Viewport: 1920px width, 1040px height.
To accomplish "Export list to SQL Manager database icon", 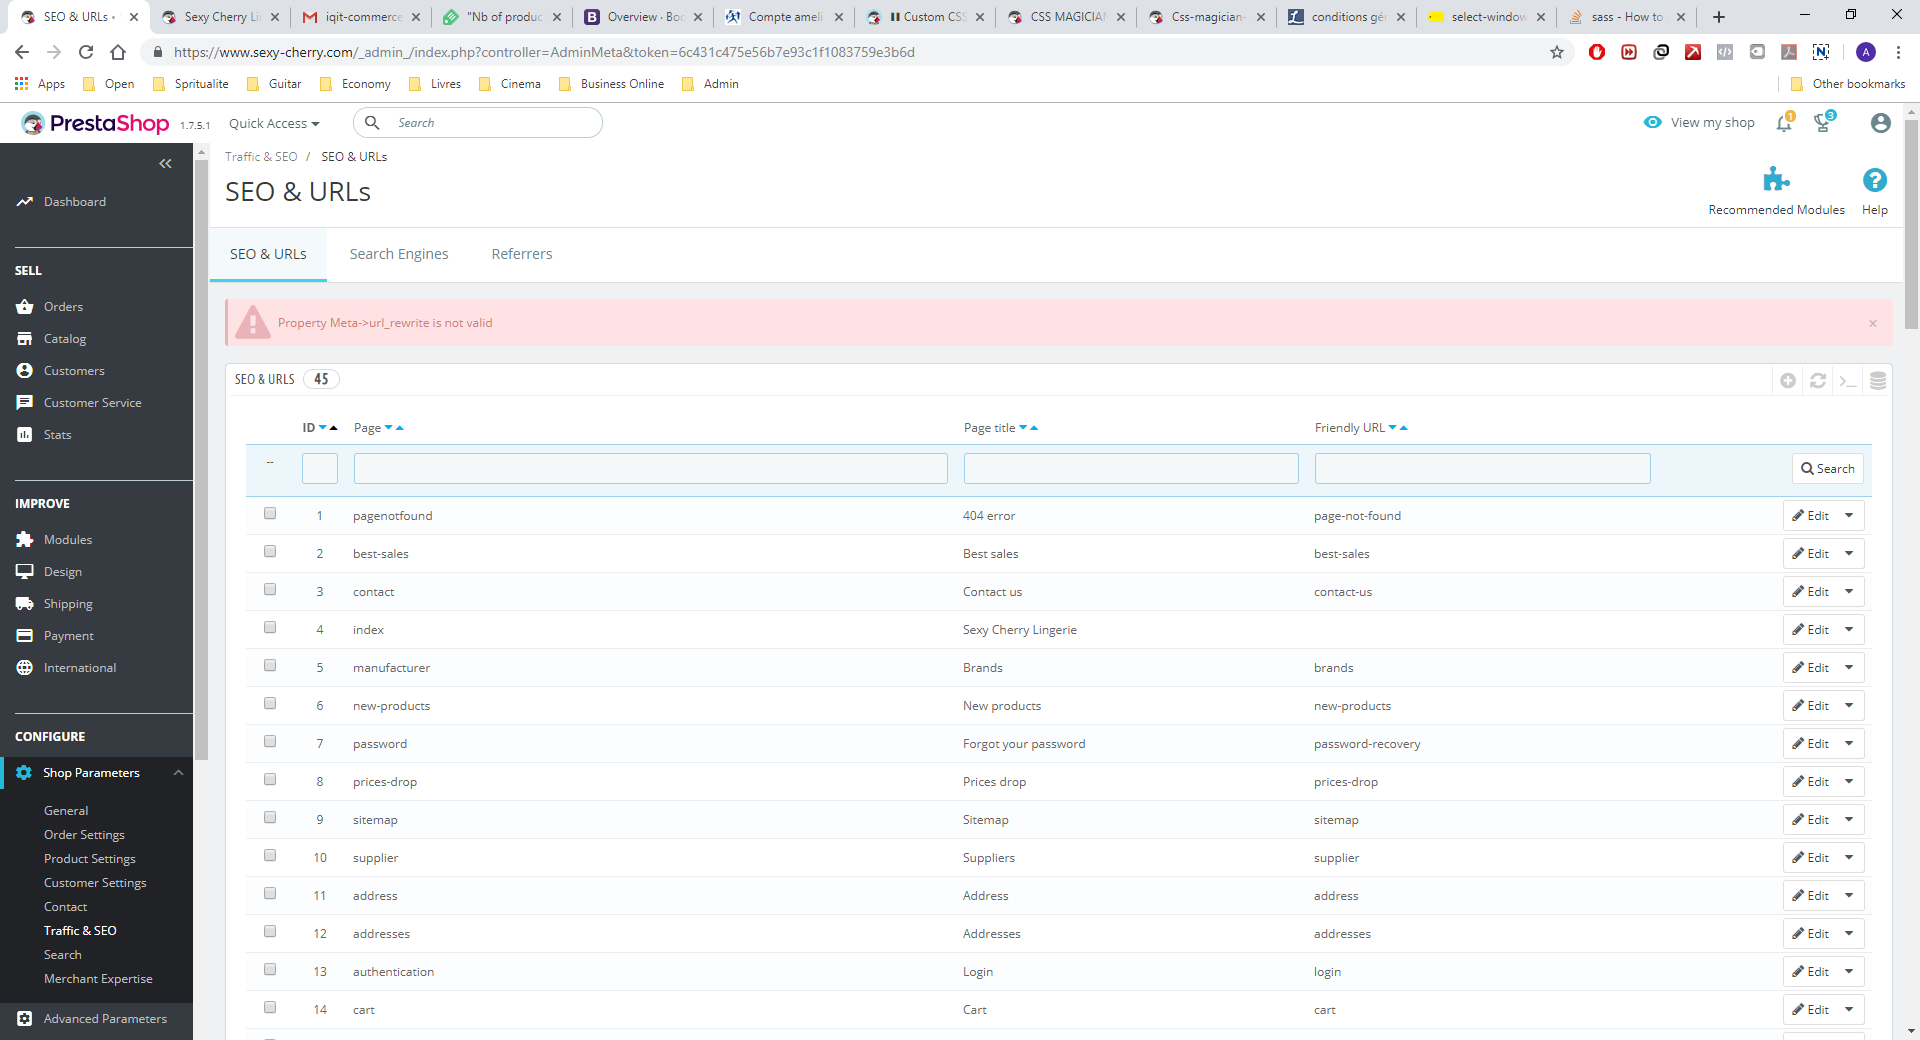I will coord(1878,381).
